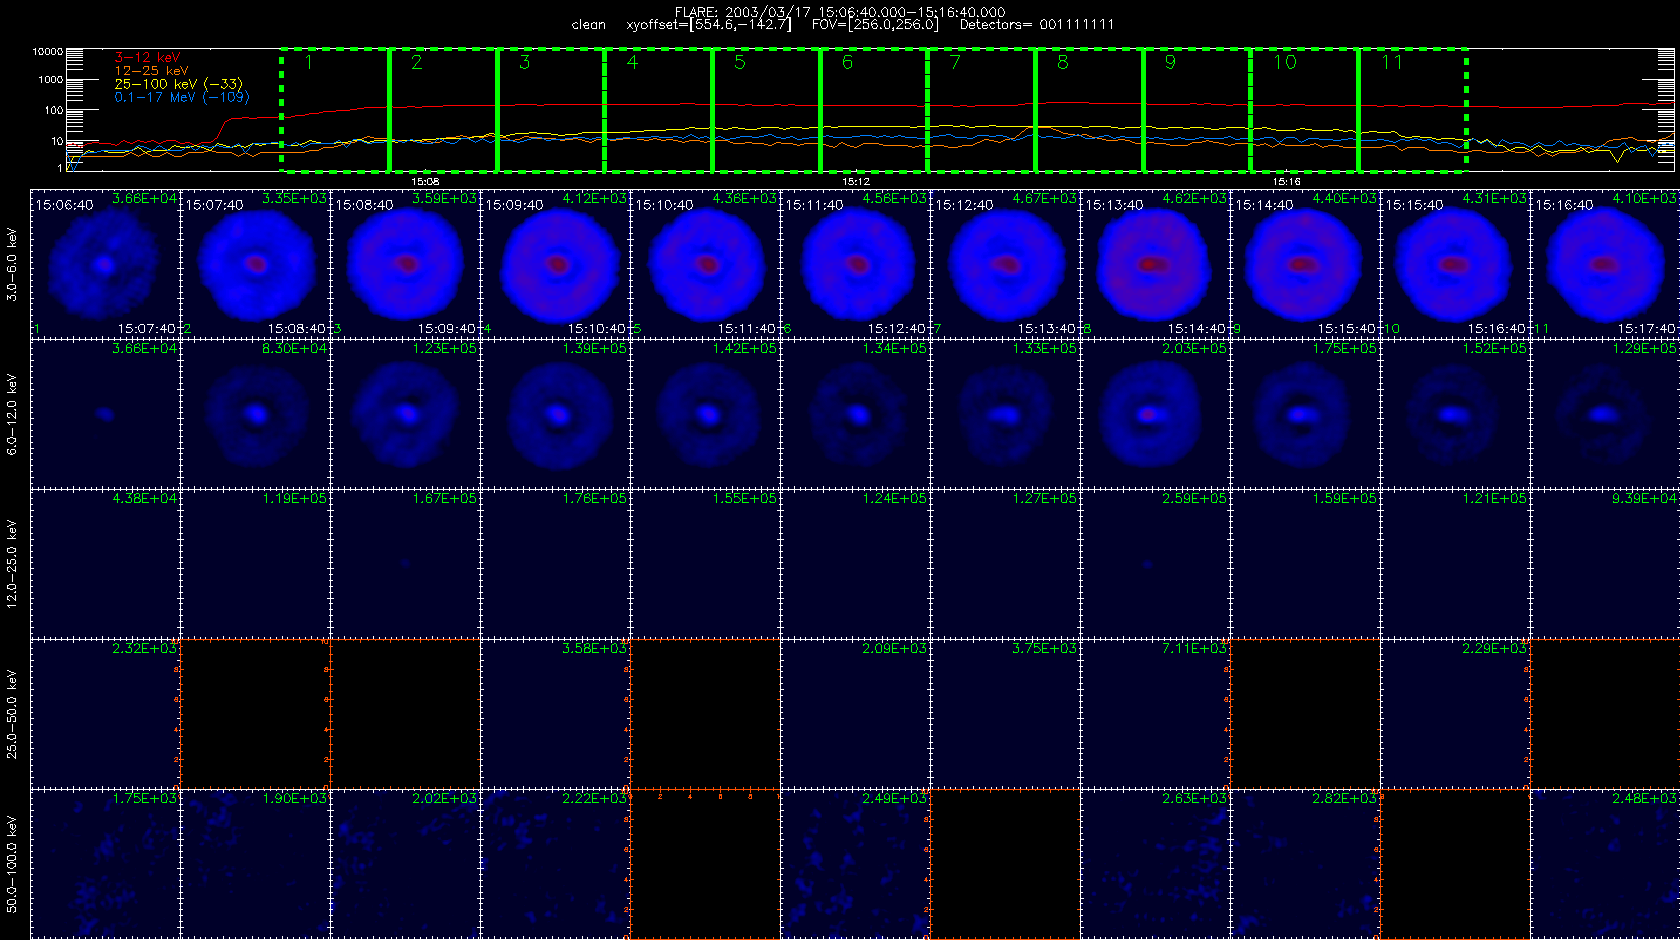The width and height of the screenshot is (1680, 940).
Task: Select interval 4 marker in the light curve
Action: click(x=632, y=63)
